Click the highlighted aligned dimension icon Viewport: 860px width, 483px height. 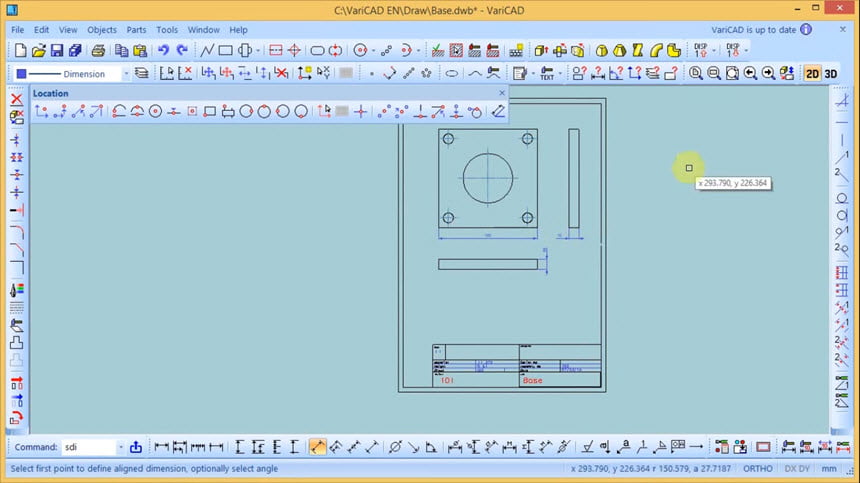click(x=317, y=447)
